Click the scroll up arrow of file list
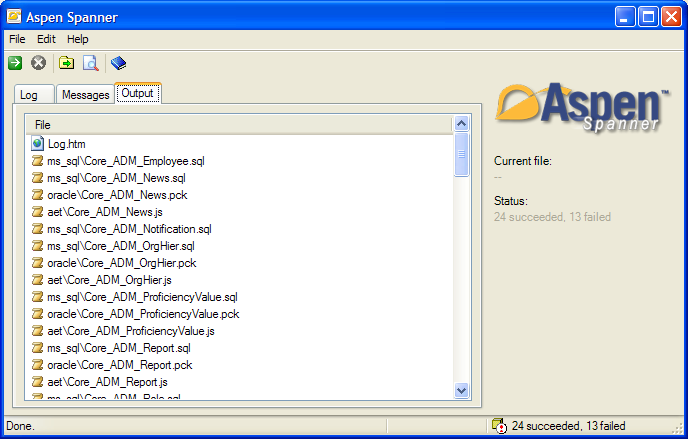 click(x=462, y=124)
